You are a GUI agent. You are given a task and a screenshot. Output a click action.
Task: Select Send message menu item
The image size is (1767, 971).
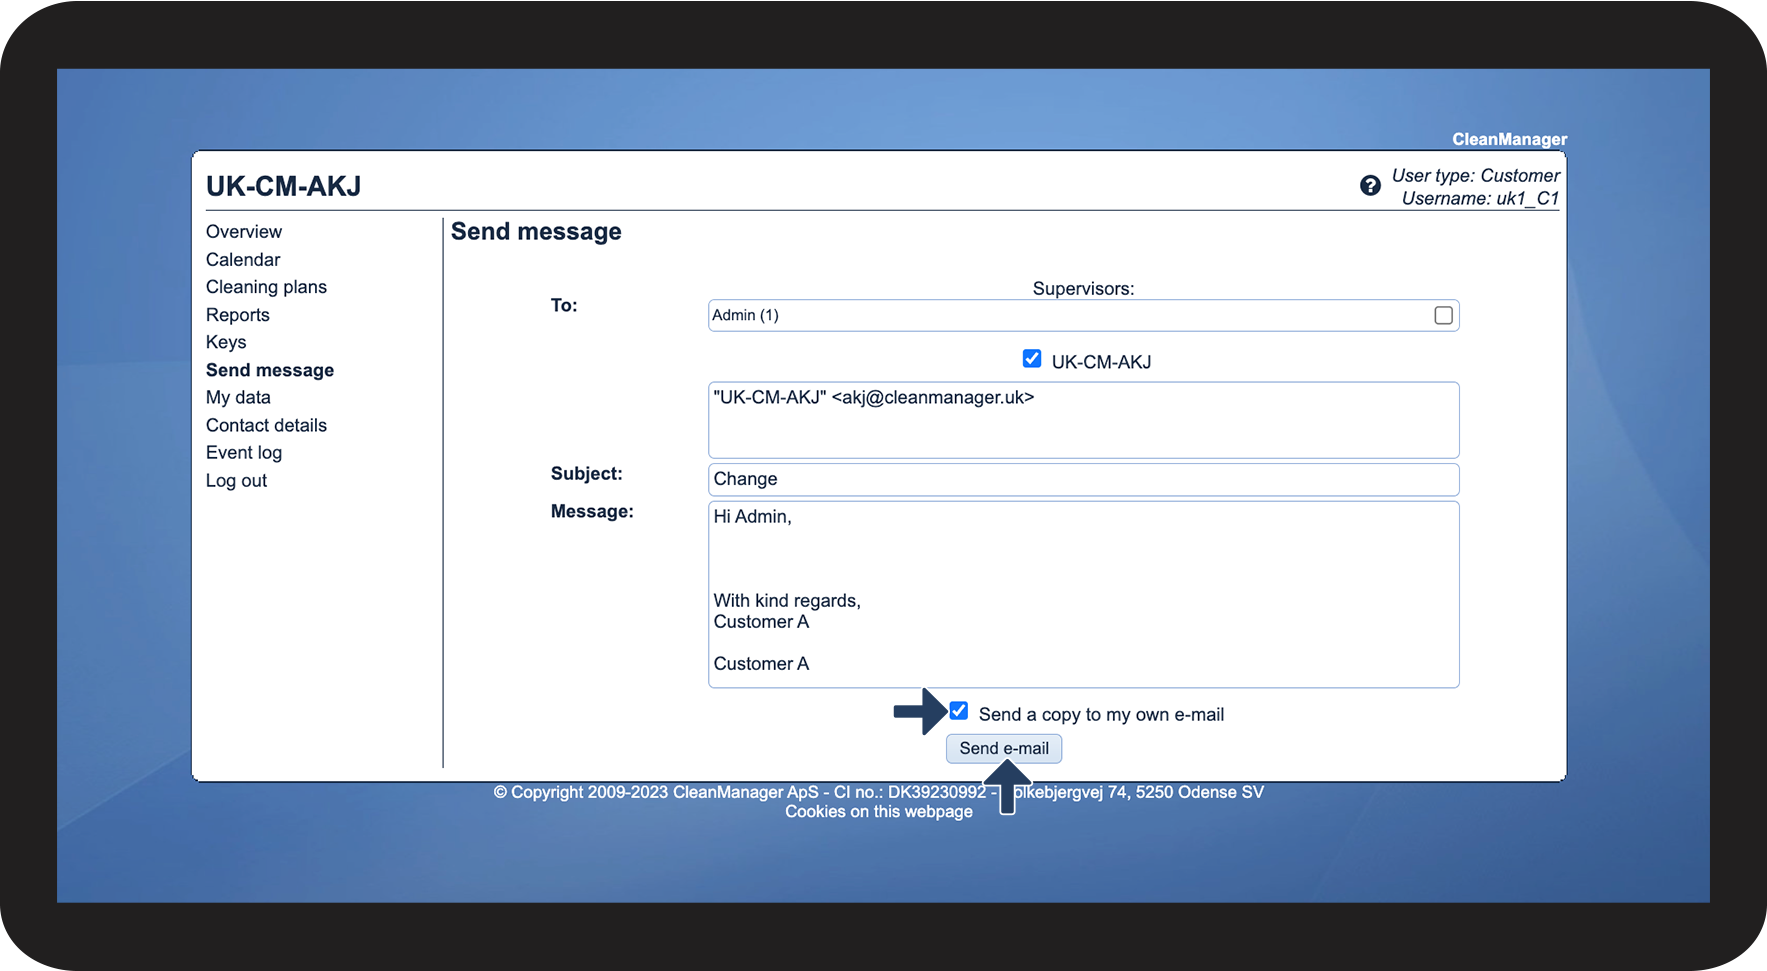point(270,370)
